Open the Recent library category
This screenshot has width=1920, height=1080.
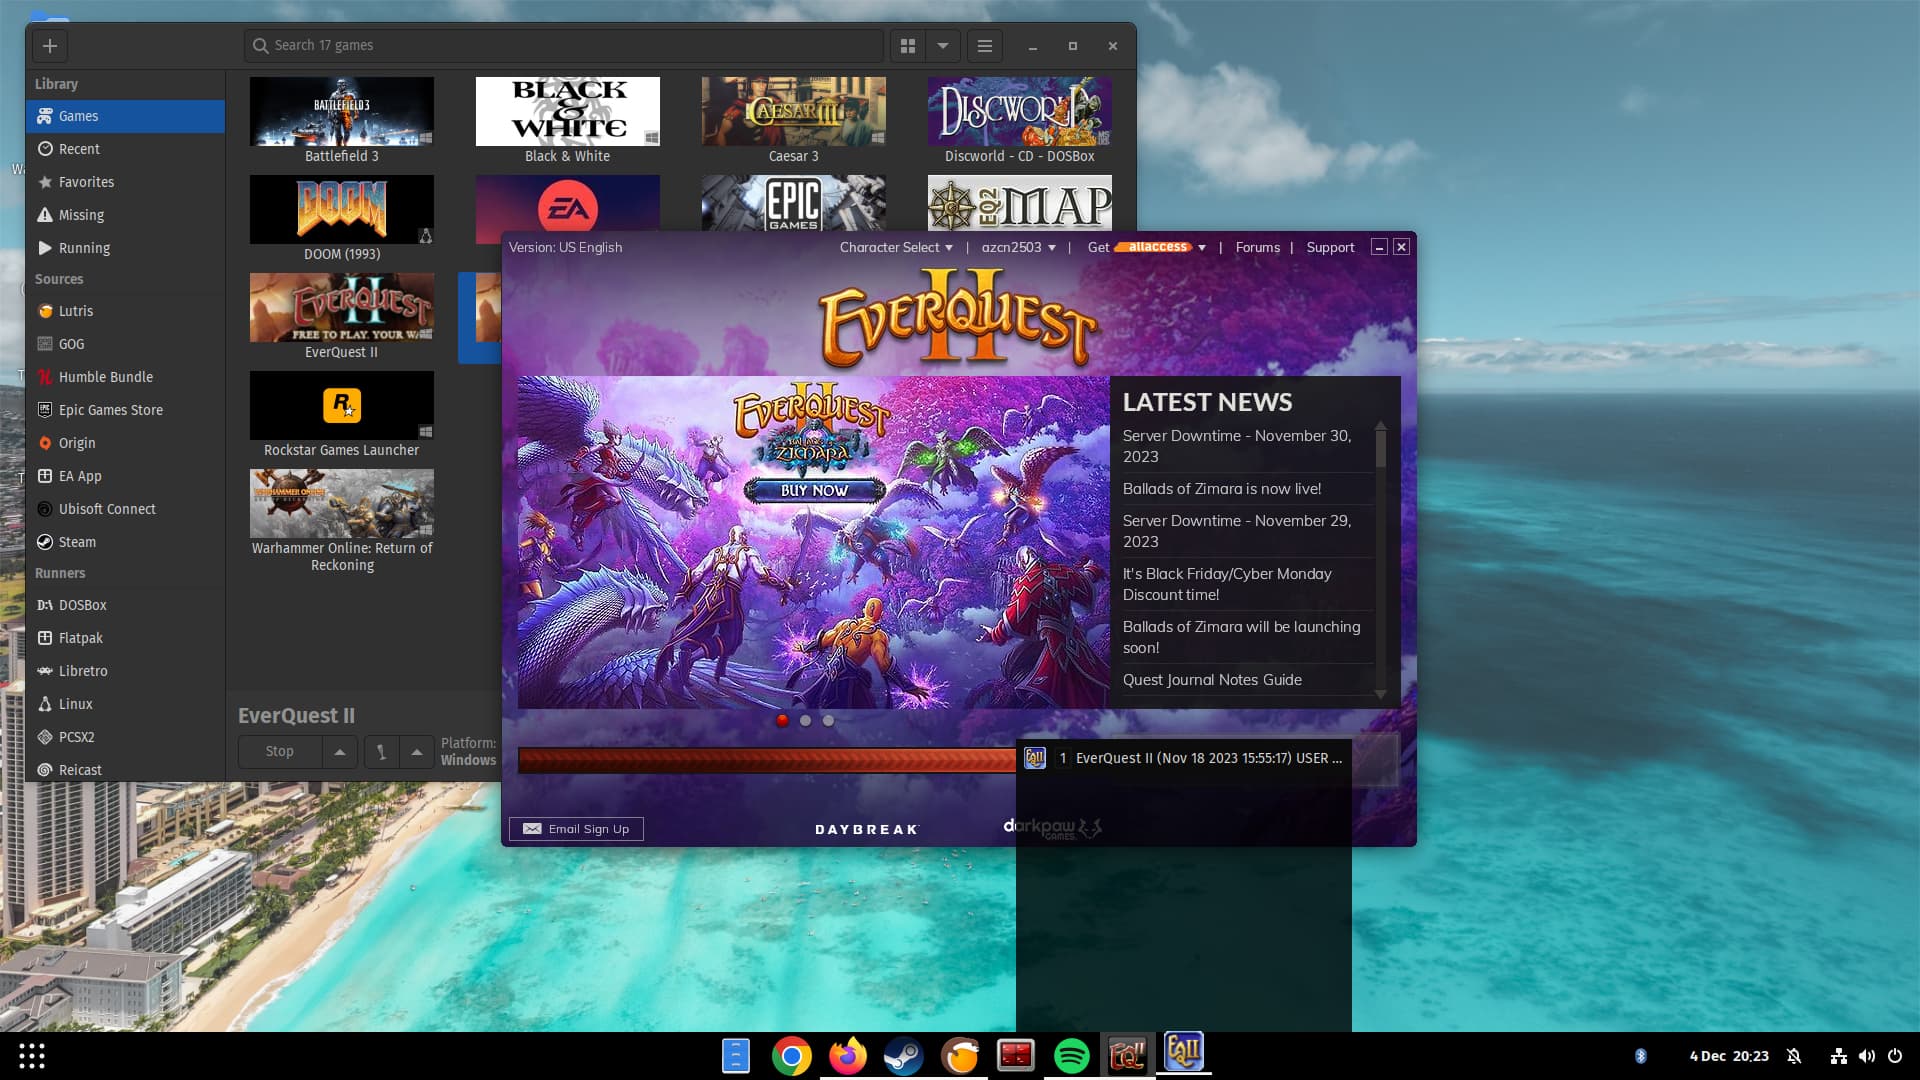[x=125, y=149]
